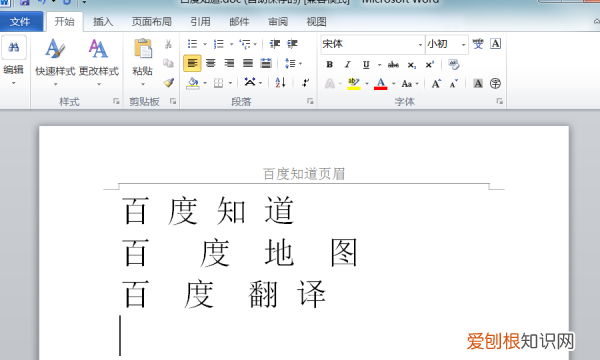
Task: Toggle center alignment
Action: click(211, 63)
